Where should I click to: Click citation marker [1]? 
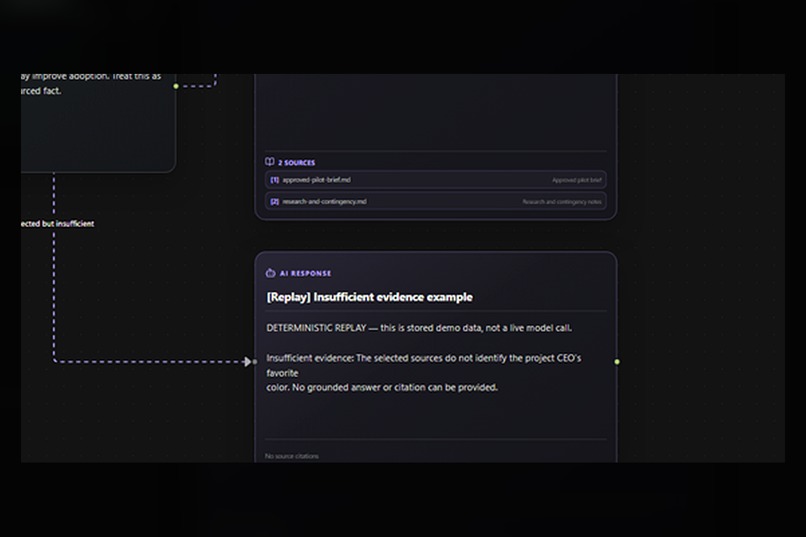click(274, 180)
